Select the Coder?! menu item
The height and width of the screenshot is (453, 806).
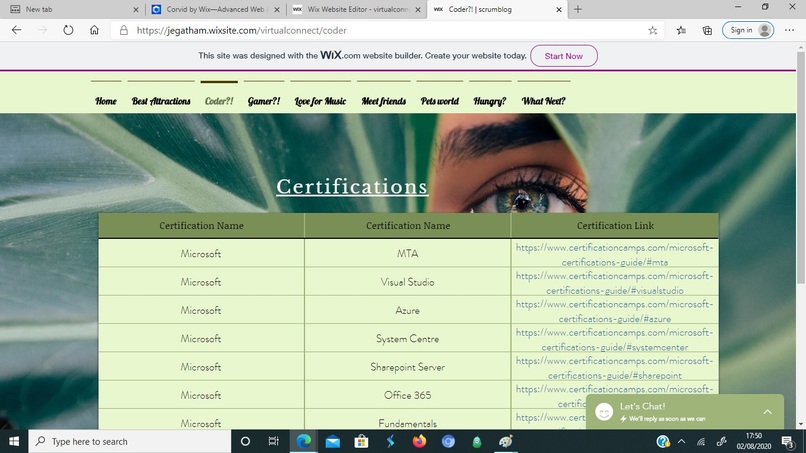219,101
